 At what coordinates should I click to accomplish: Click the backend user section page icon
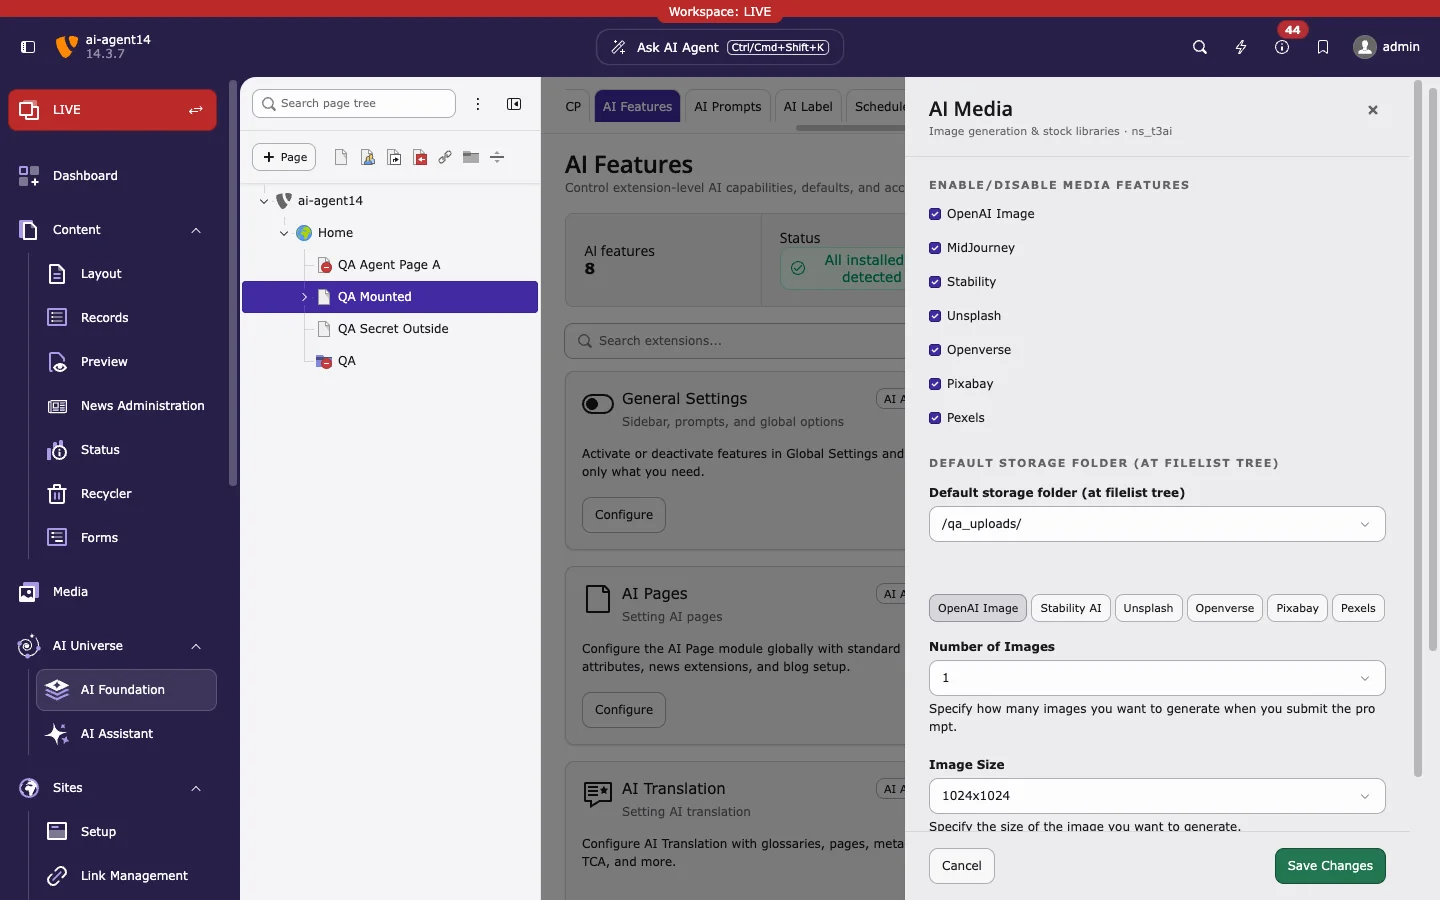pyautogui.click(x=368, y=157)
